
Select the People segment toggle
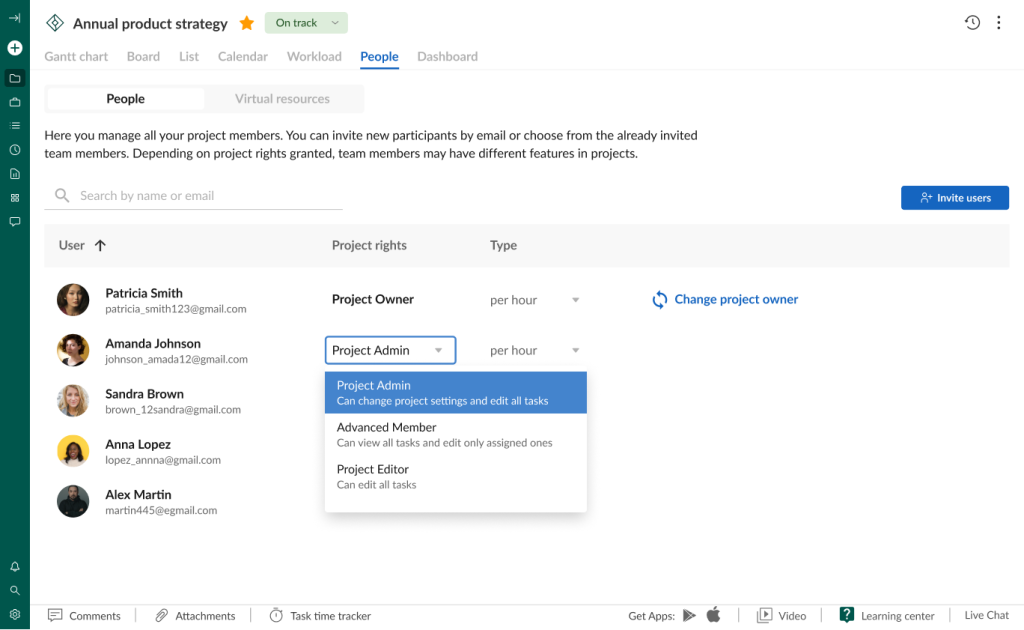125,99
